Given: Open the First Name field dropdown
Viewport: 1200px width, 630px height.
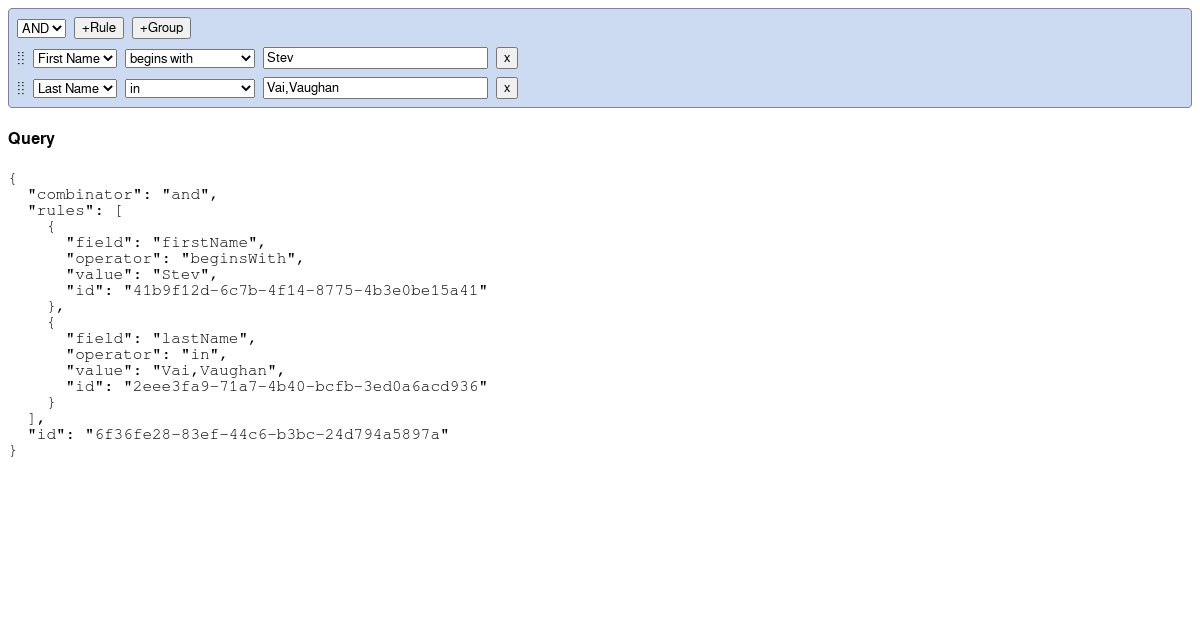Looking at the screenshot, I should pos(74,58).
